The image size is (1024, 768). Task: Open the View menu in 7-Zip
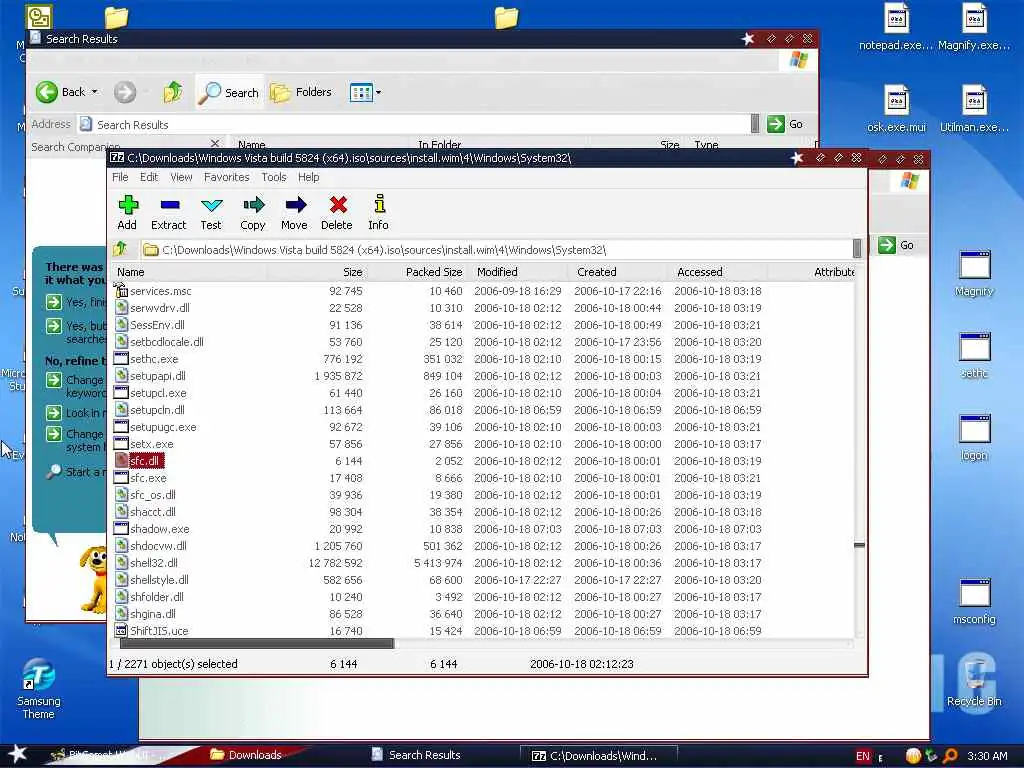click(x=181, y=177)
